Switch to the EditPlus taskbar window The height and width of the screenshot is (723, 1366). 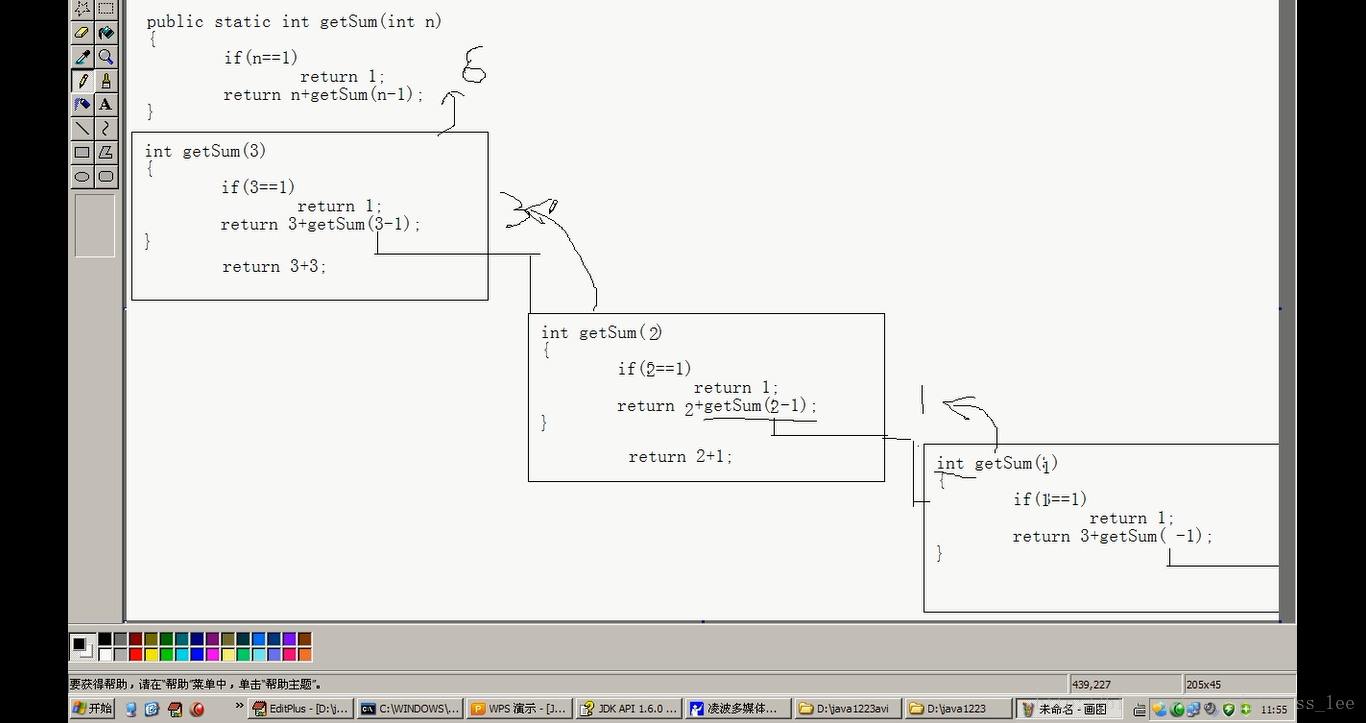click(x=300, y=709)
